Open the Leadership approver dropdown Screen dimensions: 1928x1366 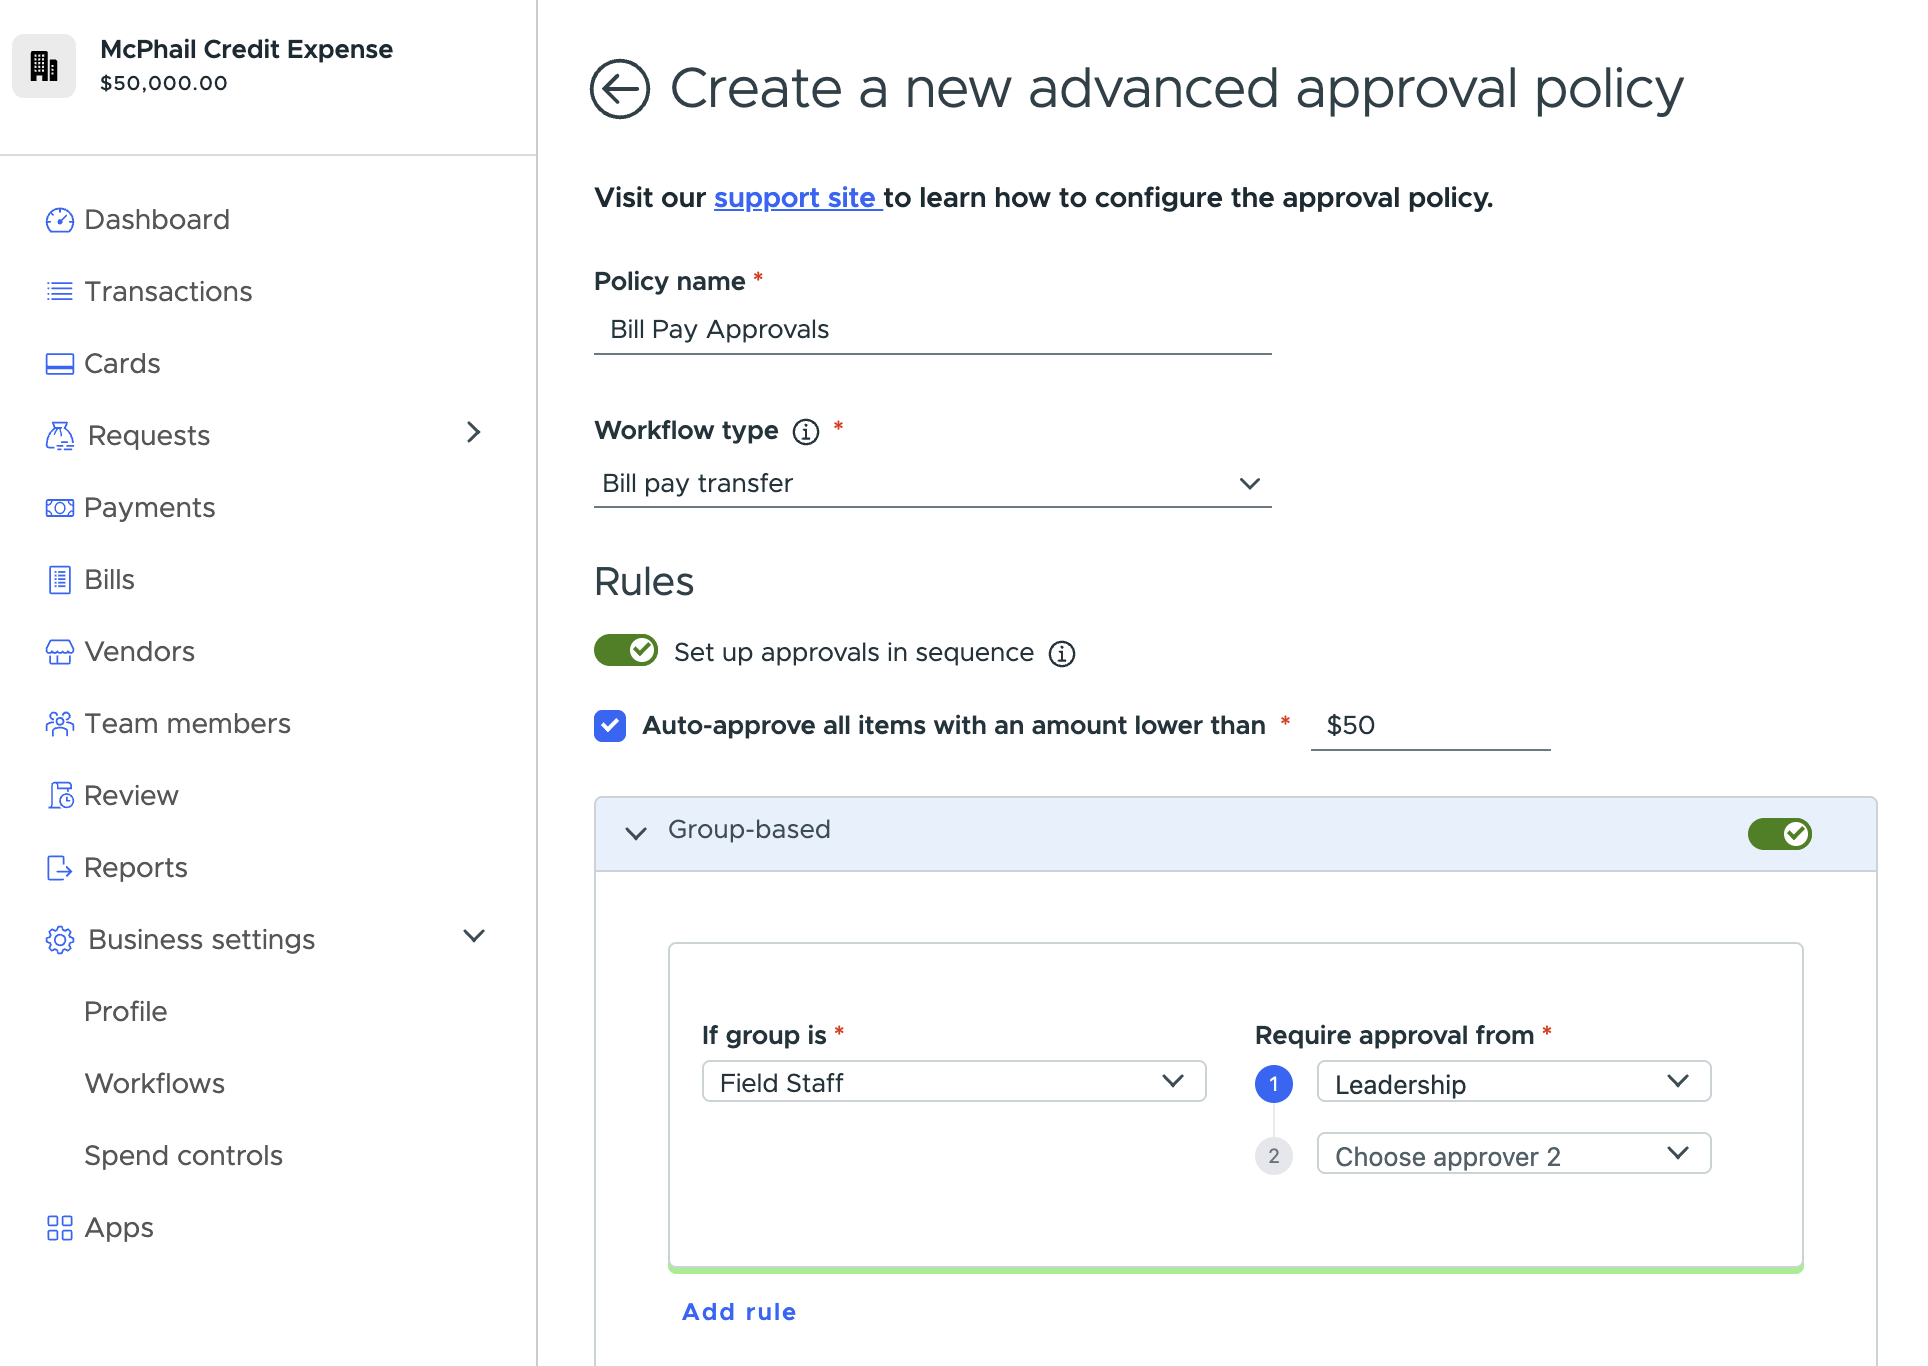coord(1514,1082)
